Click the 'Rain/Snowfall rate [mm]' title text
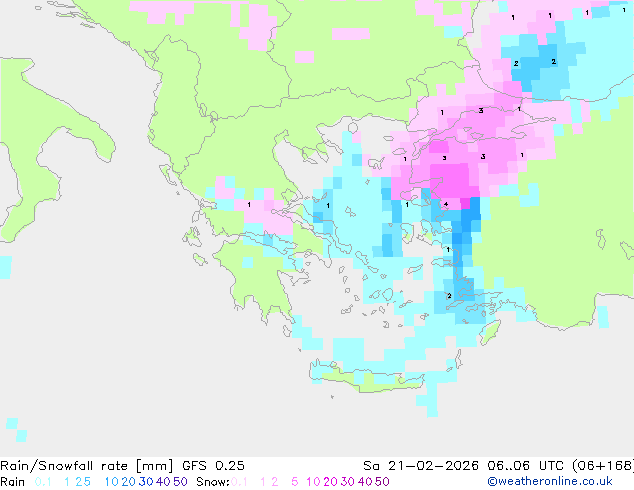Screen dimensions: 634x490 click(x=87, y=466)
